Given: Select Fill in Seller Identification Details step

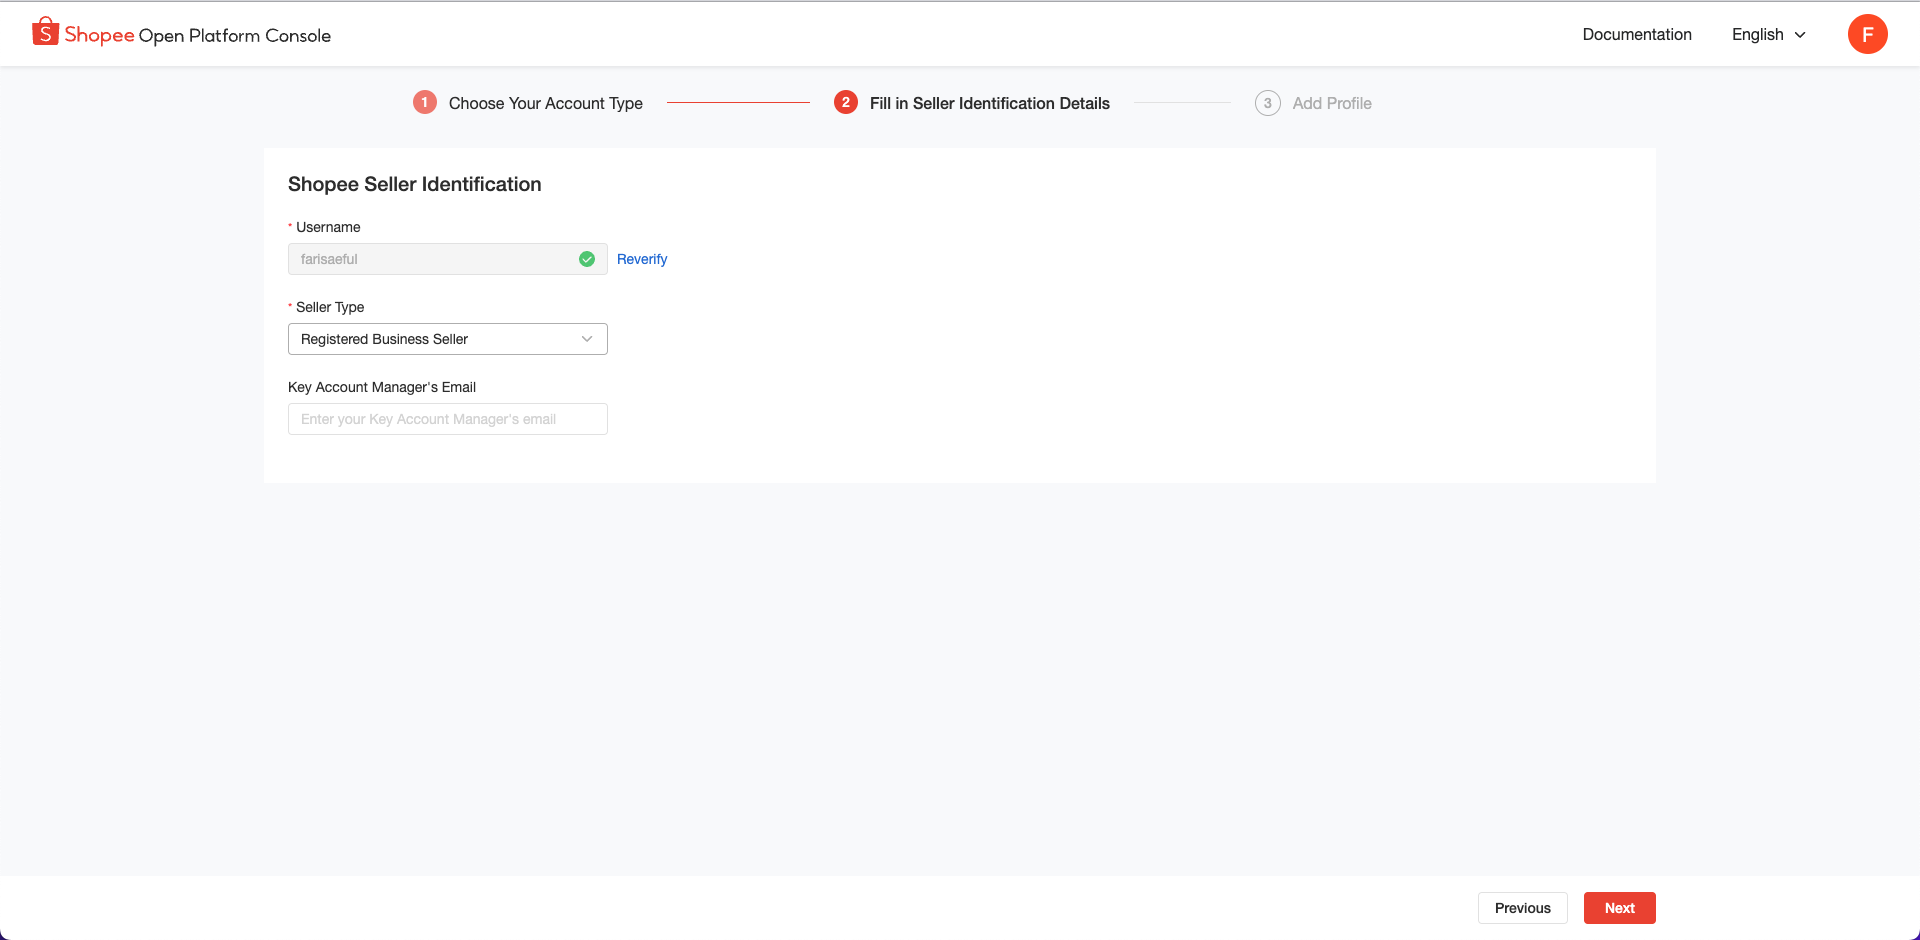Looking at the screenshot, I should 989,103.
